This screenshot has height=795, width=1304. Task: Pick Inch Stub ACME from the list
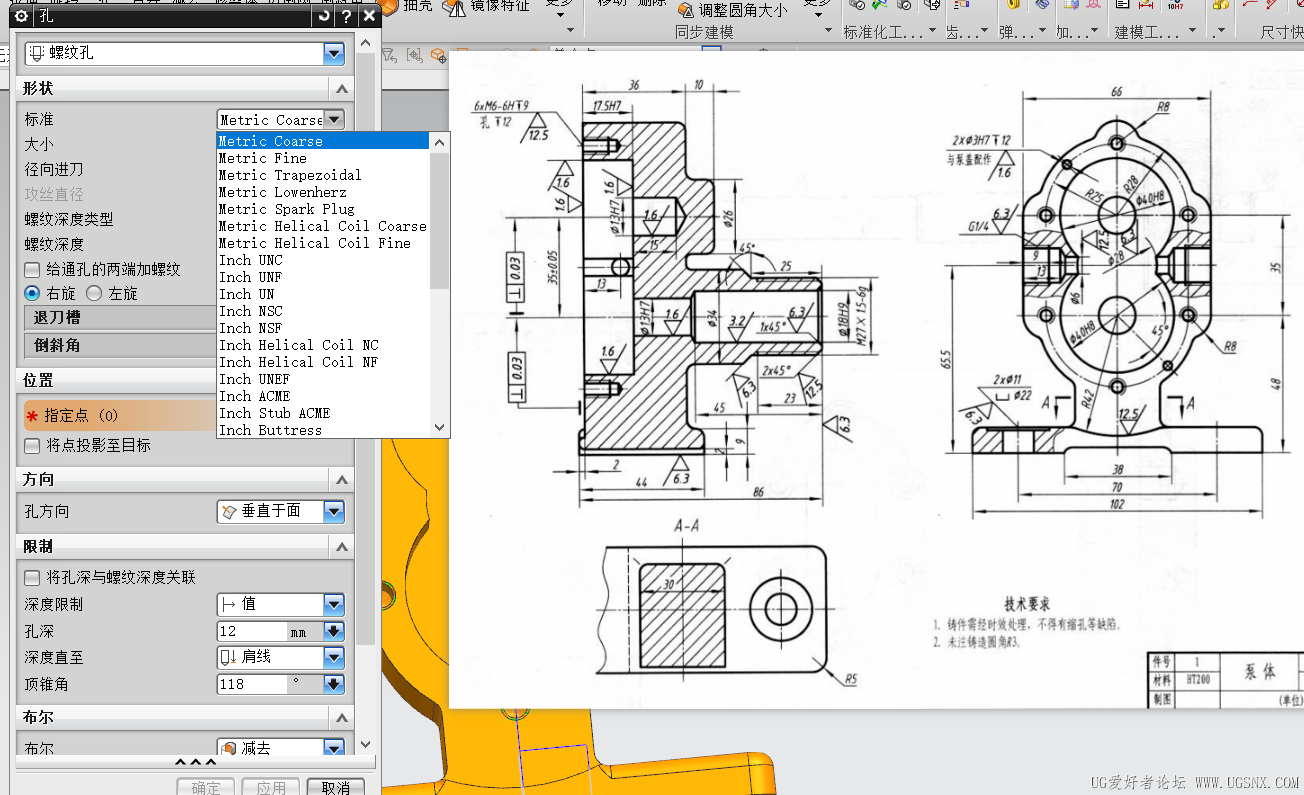pos(323,413)
